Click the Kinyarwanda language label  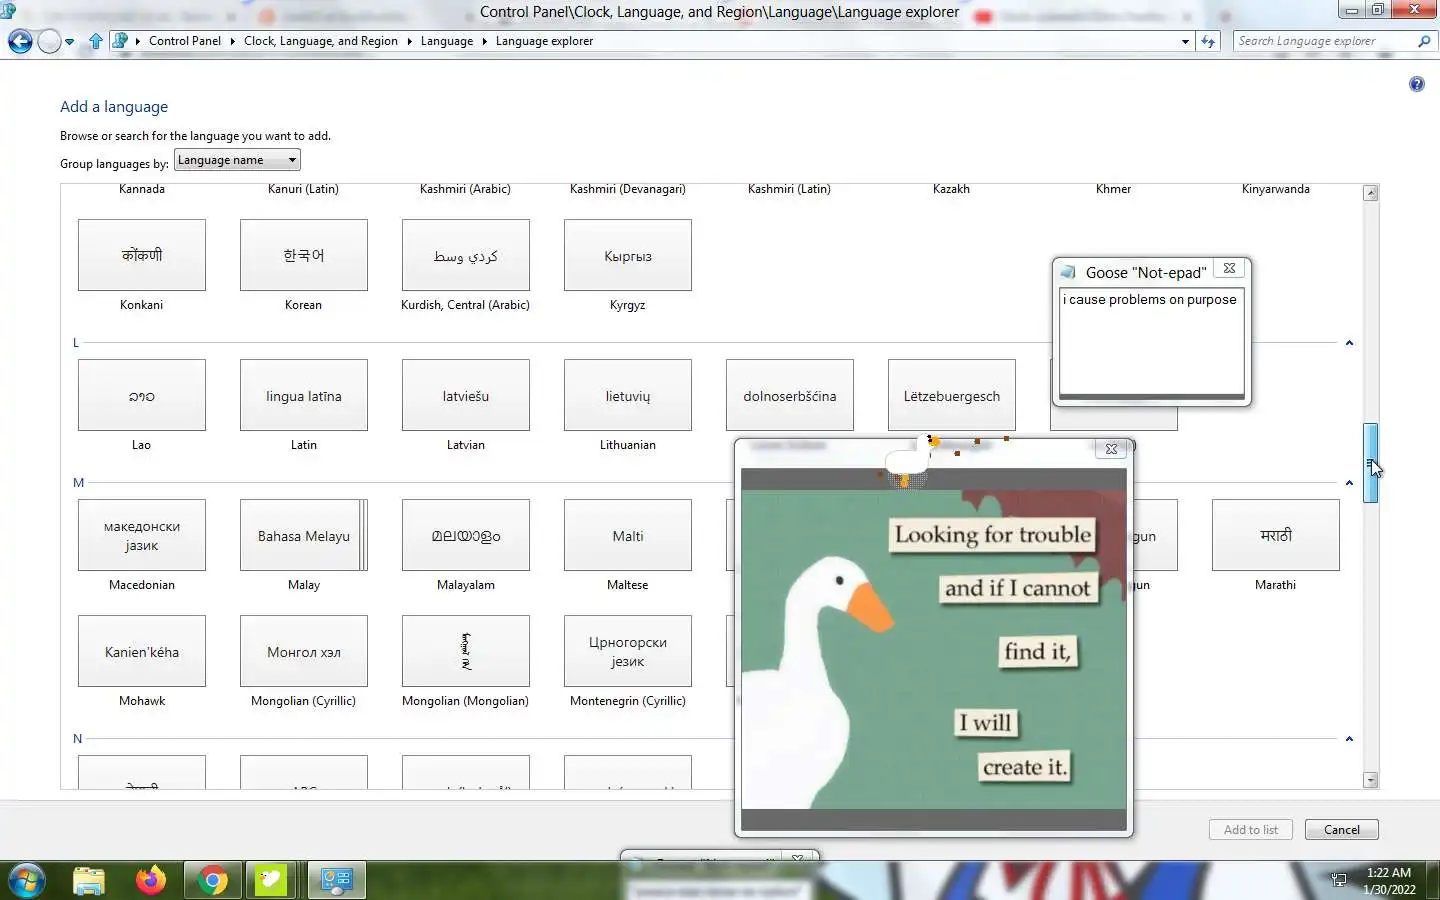click(x=1276, y=189)
